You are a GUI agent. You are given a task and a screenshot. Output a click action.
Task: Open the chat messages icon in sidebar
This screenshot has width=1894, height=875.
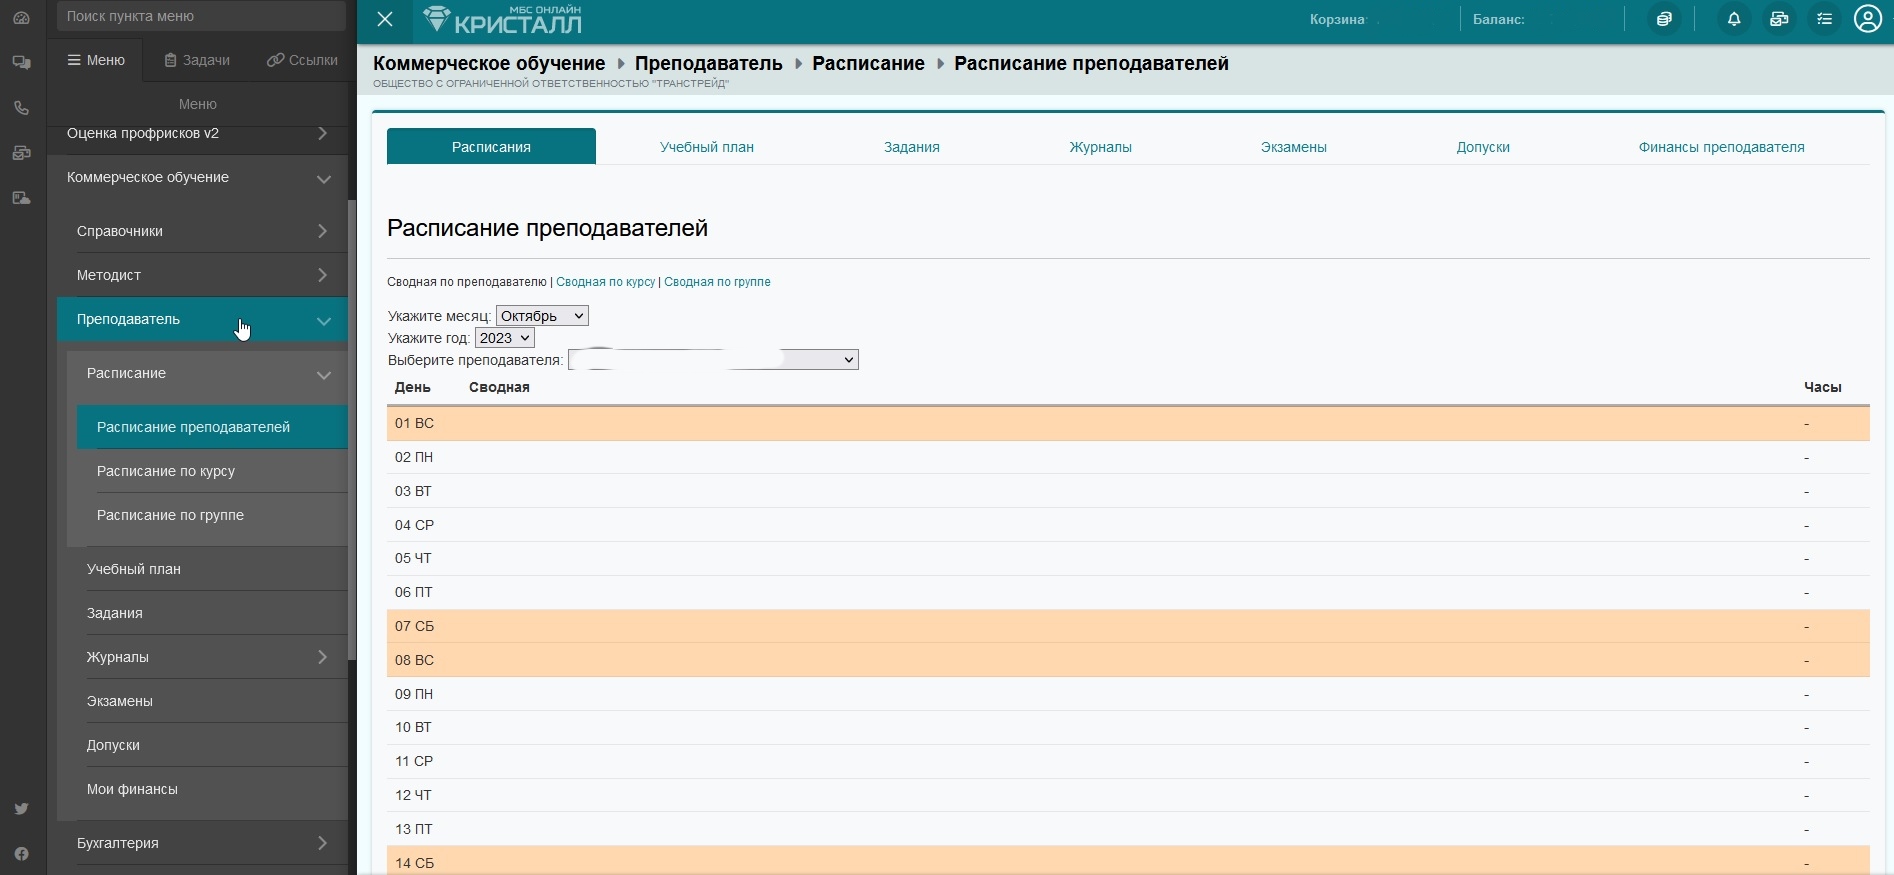click(21, 63)
